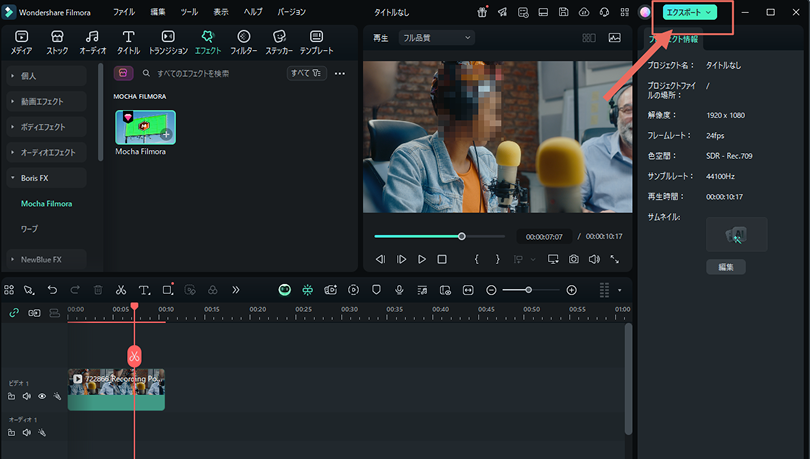Screen dimensions: 810x459
Task: Open the テンプレート (Templates) panel
Action: point(316,42)
